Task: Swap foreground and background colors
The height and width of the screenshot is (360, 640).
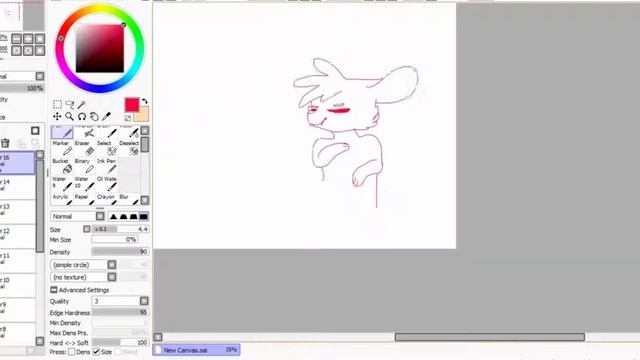Action: pyautogui.click(x=144, y=101)
